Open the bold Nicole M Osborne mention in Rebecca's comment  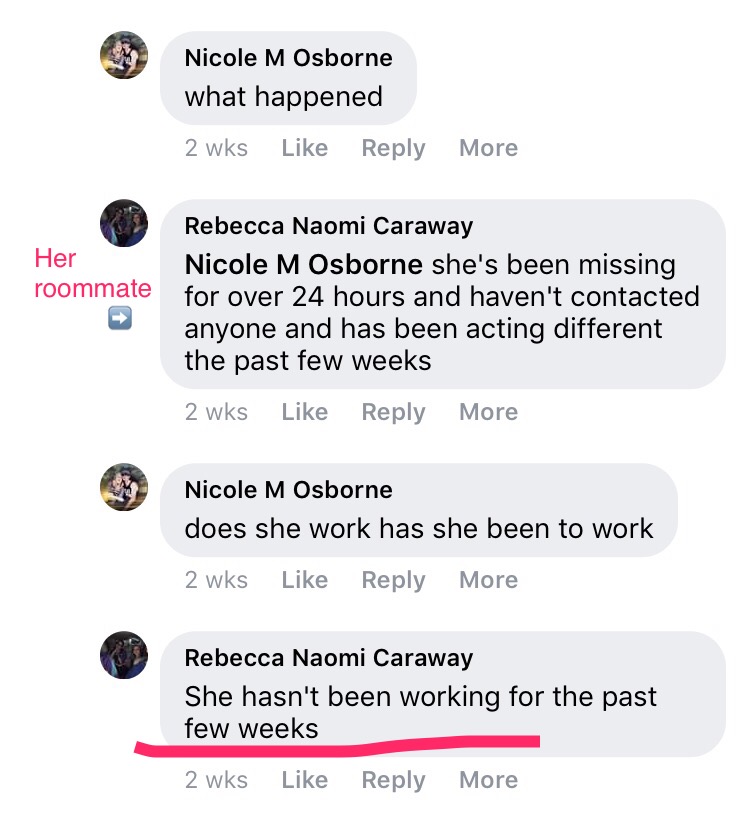[x=303, y=265]
